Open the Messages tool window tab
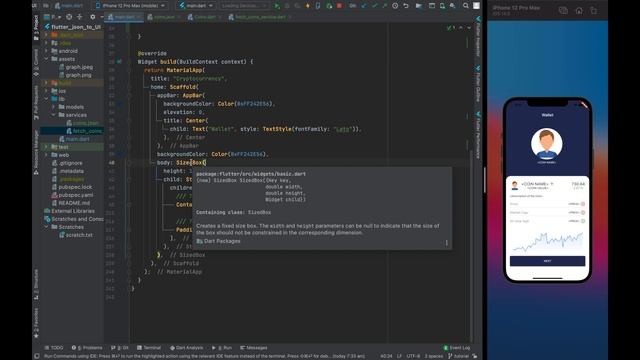640x360 pixels. pos(254,348)
